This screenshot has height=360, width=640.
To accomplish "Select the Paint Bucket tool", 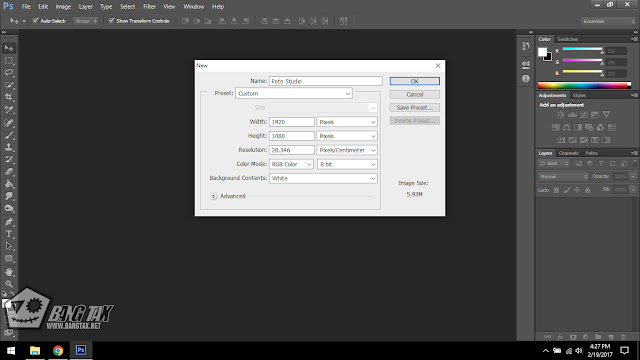I will click(x=9, y=184).
